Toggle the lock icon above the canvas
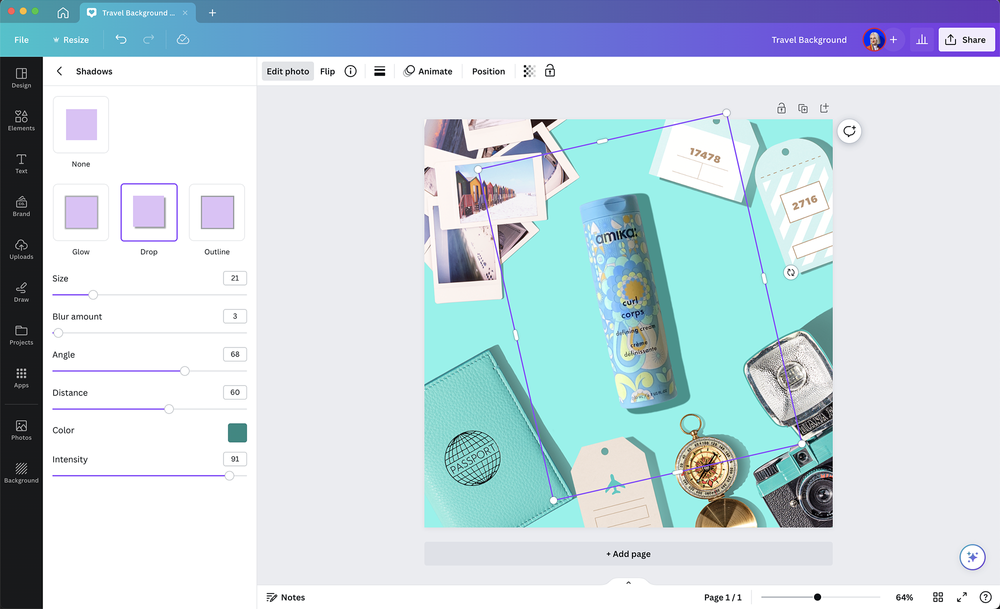The height and width of the screenshot is (609, 1000). click(x=781, y=107)
